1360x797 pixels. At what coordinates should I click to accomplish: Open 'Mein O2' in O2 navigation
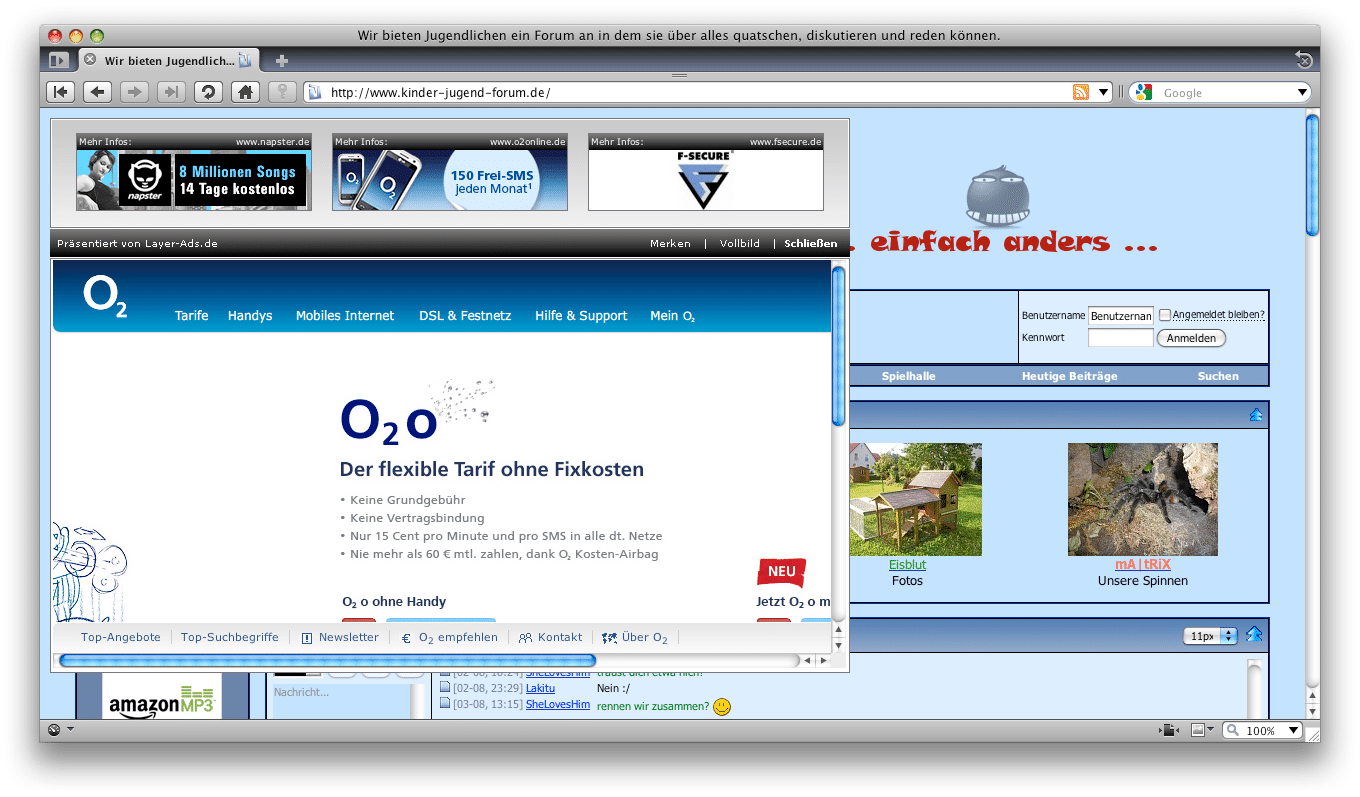672,315
